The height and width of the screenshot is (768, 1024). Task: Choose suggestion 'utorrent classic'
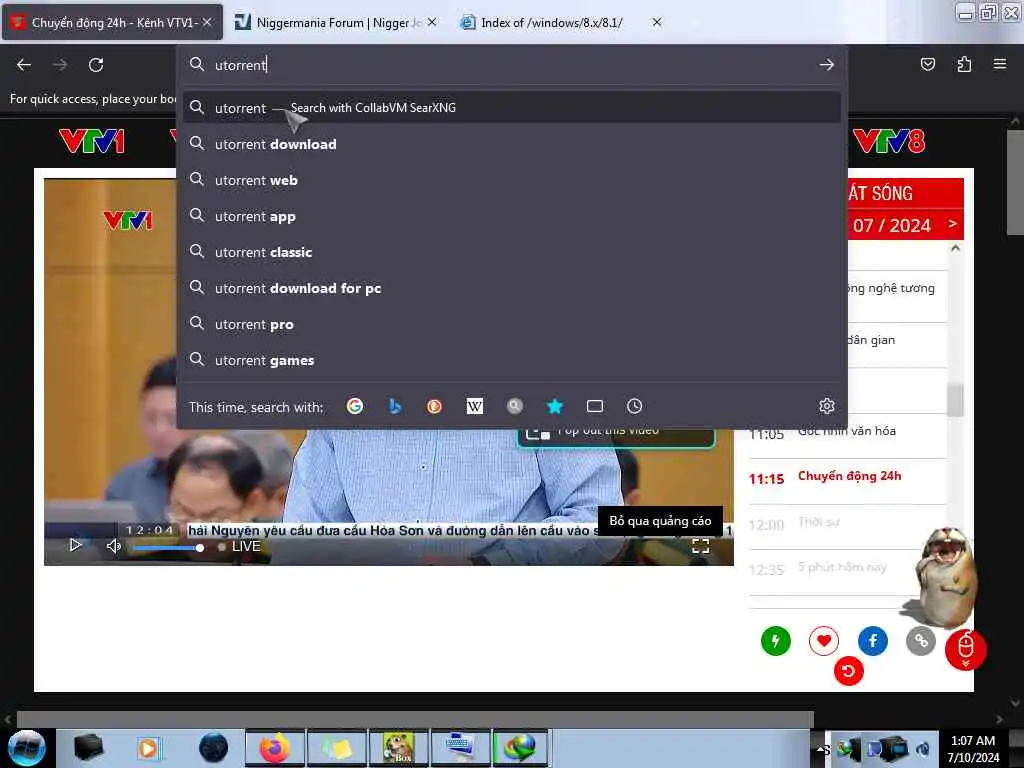[x=511, y=251]
